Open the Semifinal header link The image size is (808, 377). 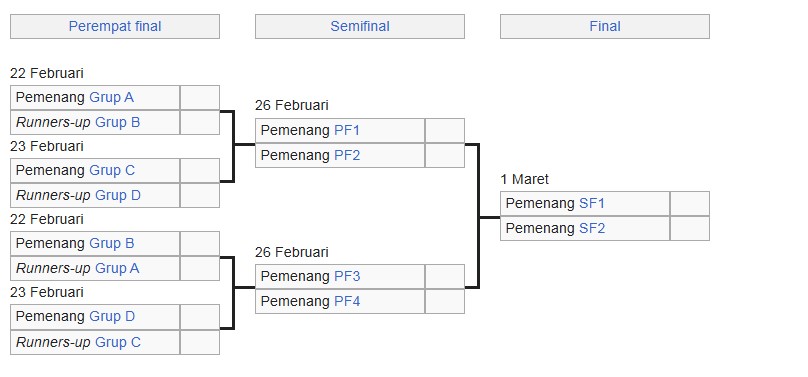click(x=360, y=26)
